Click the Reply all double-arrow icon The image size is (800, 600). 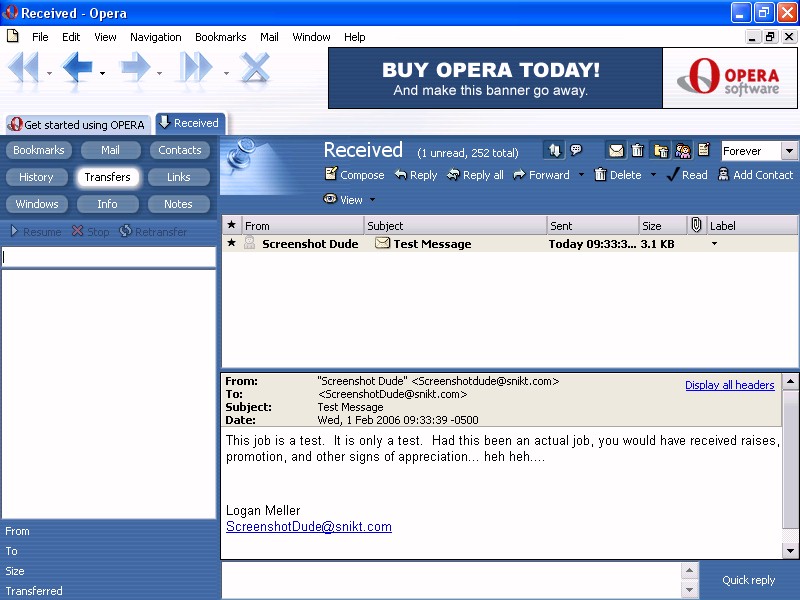(453, 175)
